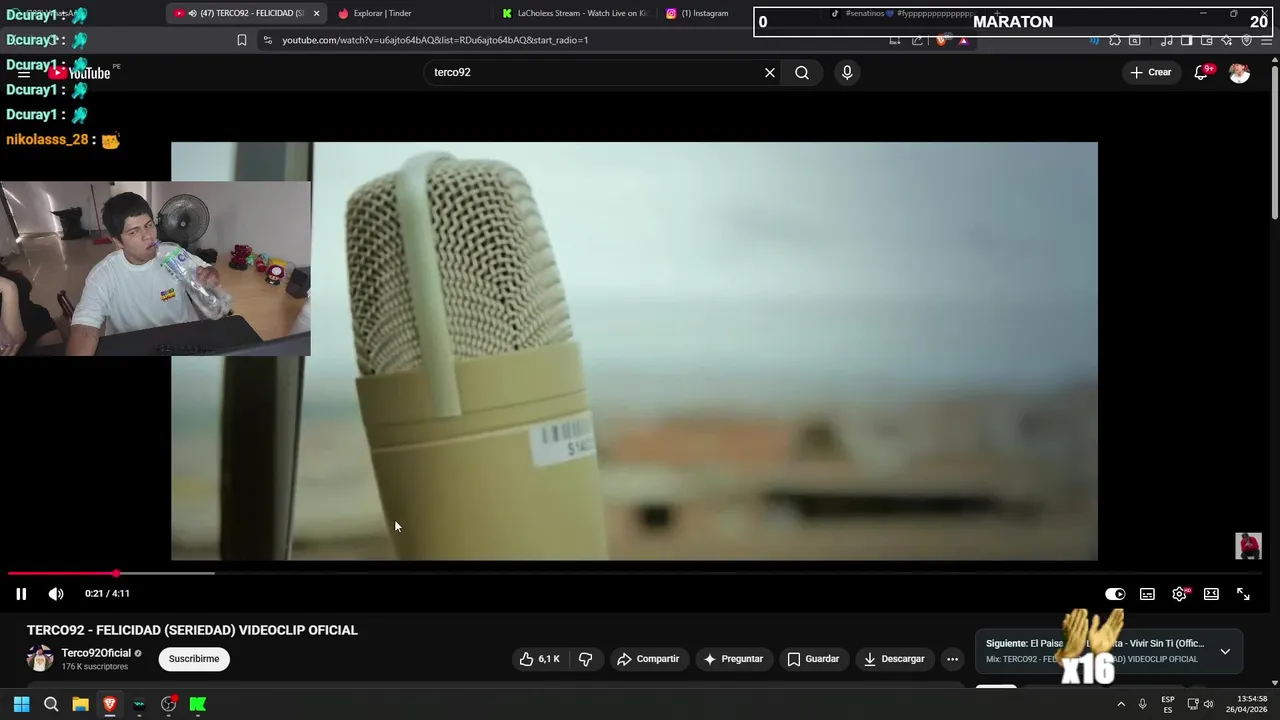Image resolution: width=1280 pixels, height=720 pixels.
Task: Open the music note playlist icon
Action: click(1166, 40)
